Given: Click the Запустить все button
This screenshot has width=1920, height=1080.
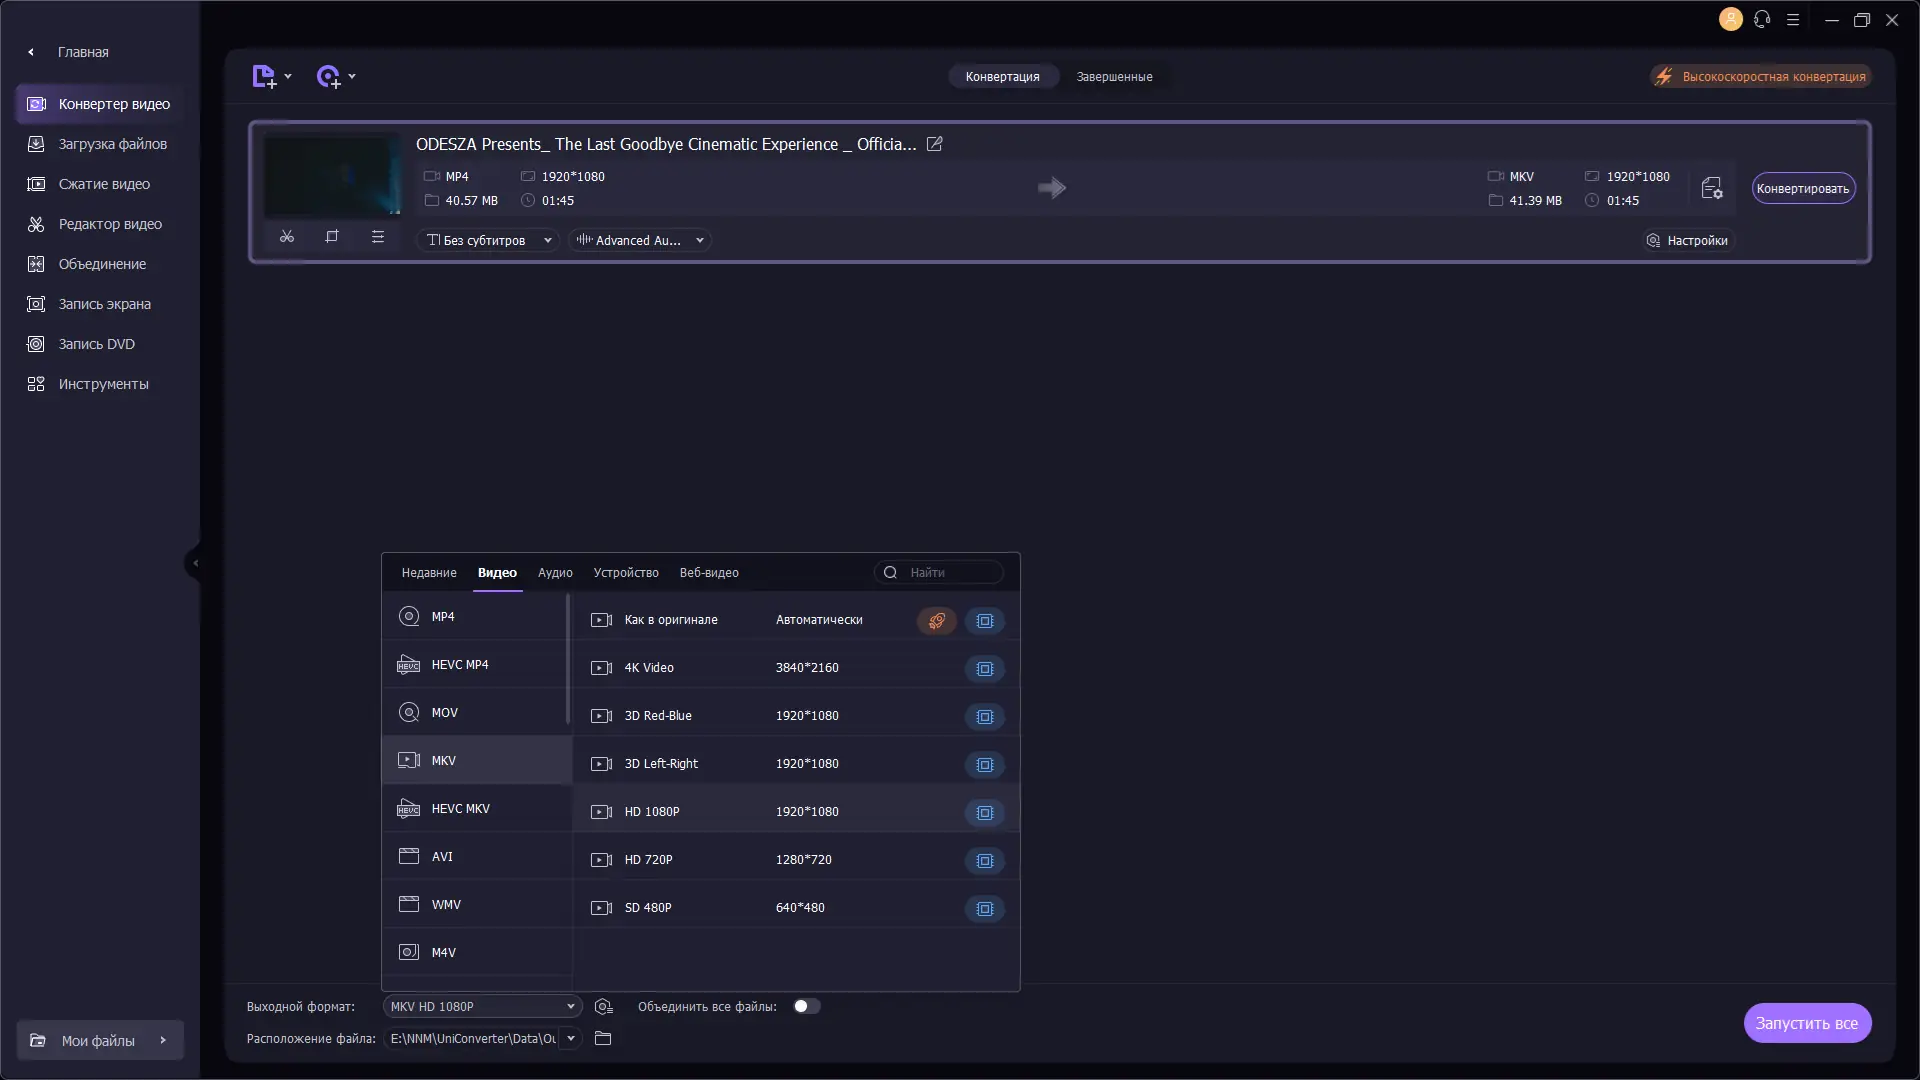Looking at the screenshot, I should pos(1807,1023).
